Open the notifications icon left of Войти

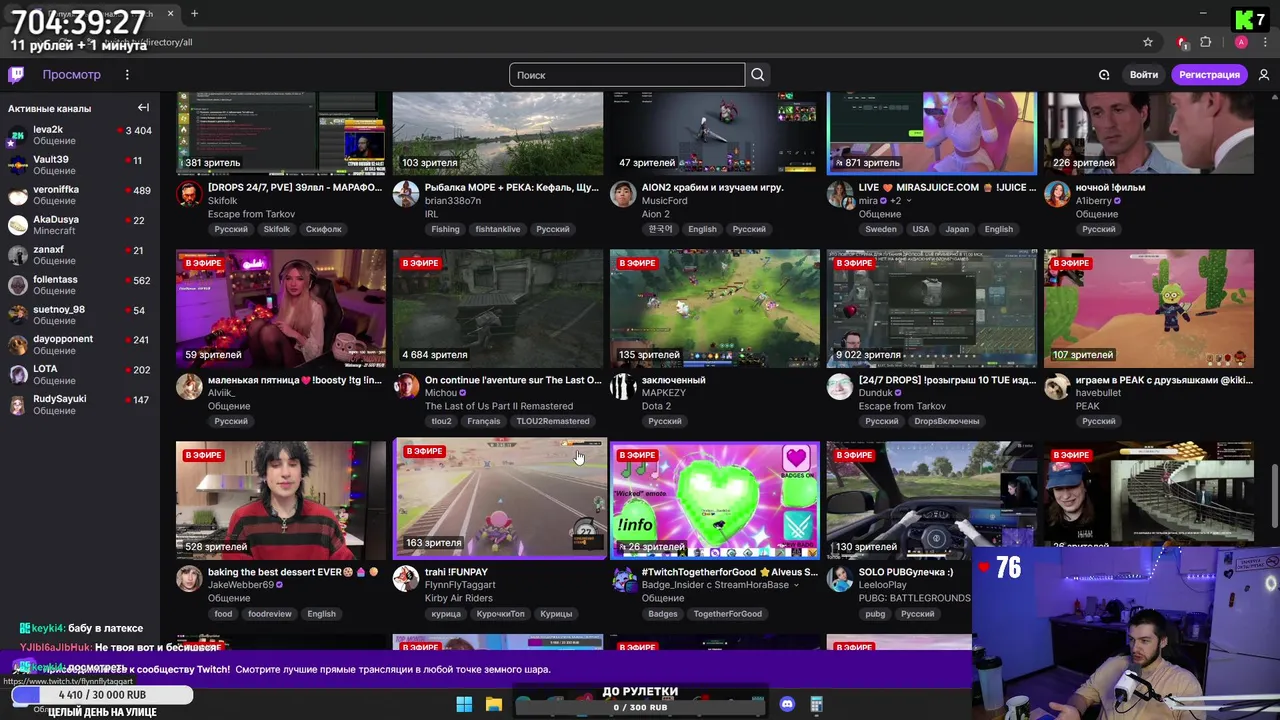click(1104, 75)
